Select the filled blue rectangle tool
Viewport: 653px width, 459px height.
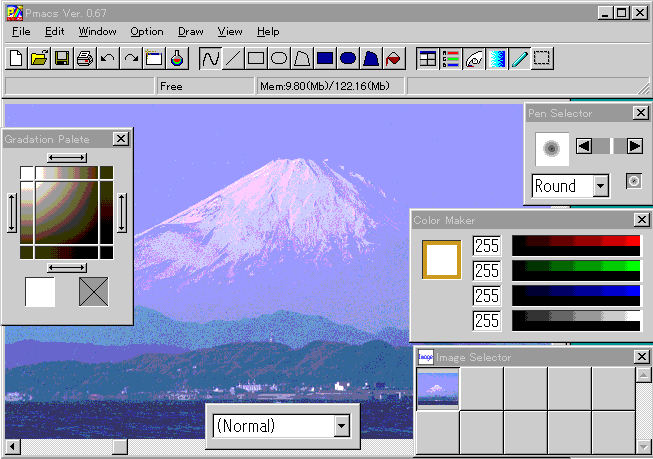point(325,58)
